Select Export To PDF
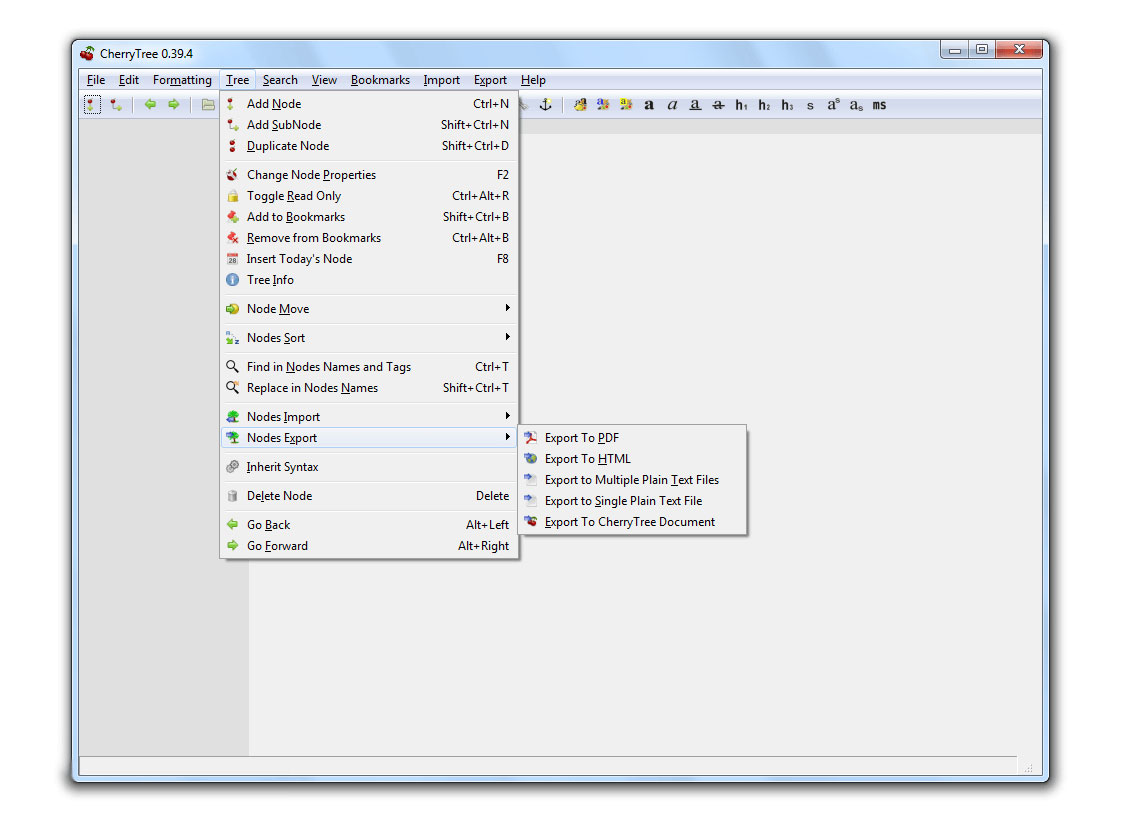 click(x=632, y=438)
